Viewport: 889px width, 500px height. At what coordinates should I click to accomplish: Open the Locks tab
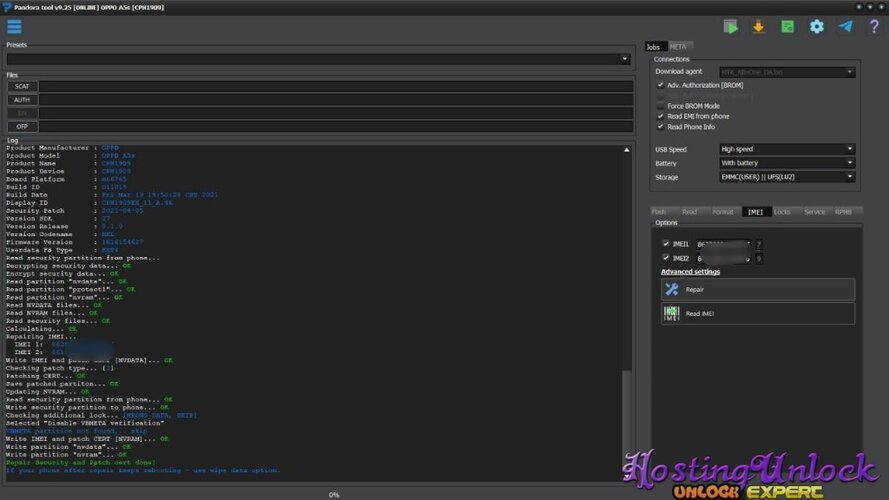point(782,212)
